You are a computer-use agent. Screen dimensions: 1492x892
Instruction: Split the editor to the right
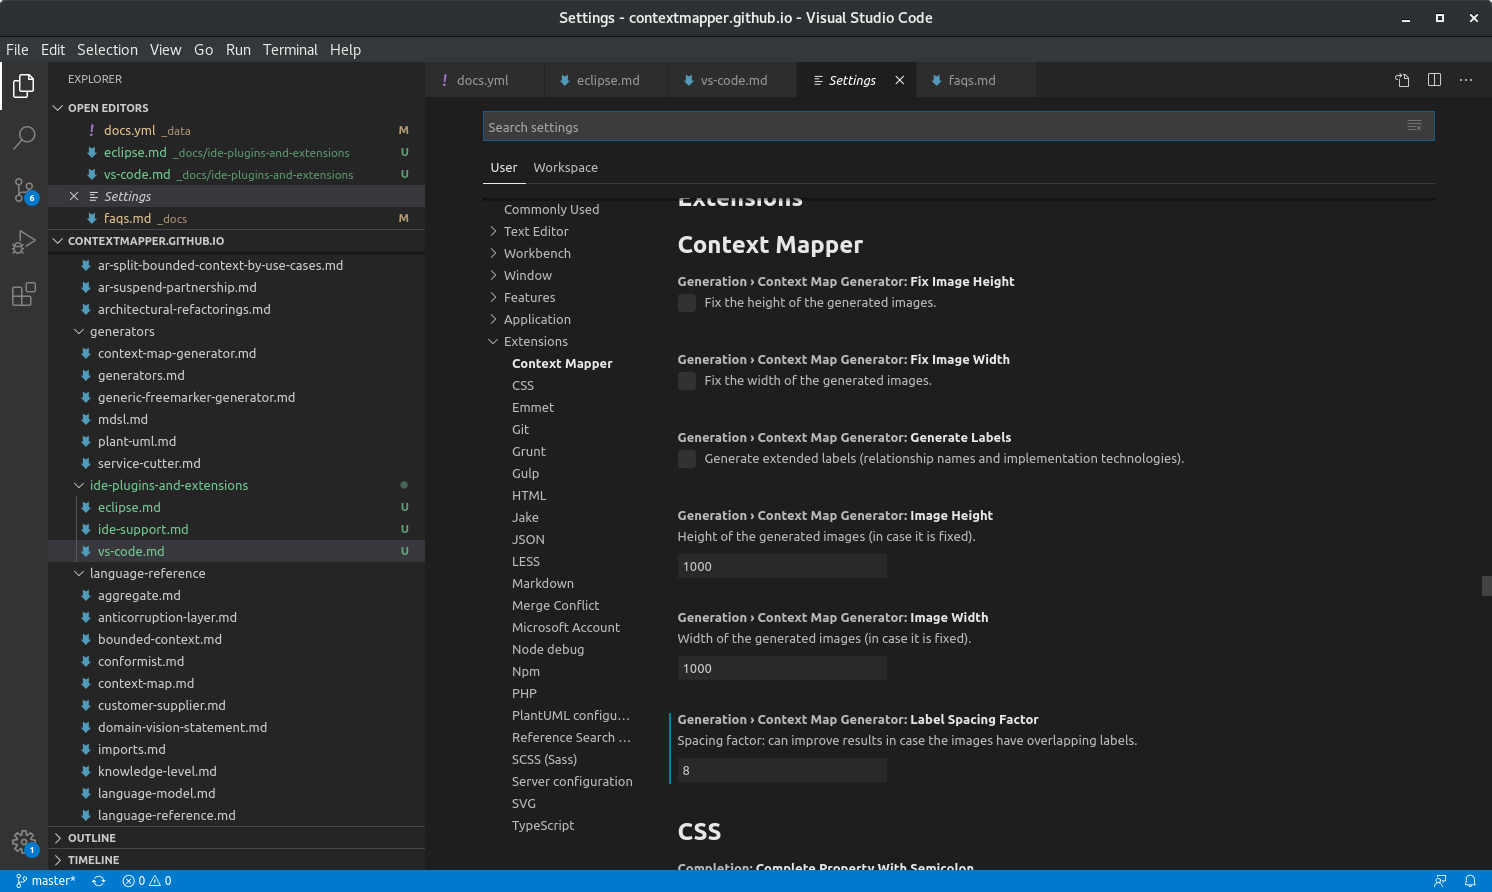click(x=1434, y=80)
